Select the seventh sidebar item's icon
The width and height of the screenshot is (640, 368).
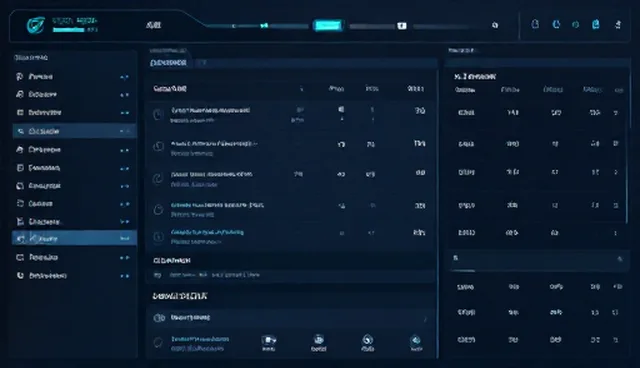point(20,186)
